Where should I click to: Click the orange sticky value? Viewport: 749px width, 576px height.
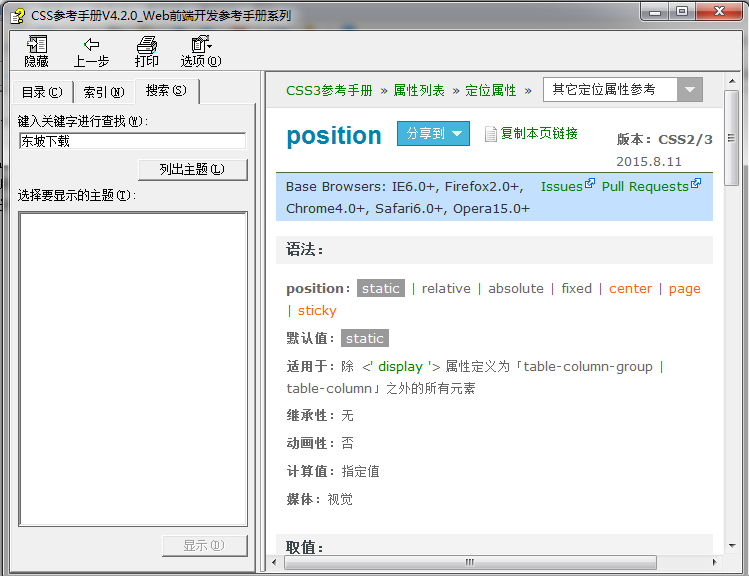click(317, 311)
